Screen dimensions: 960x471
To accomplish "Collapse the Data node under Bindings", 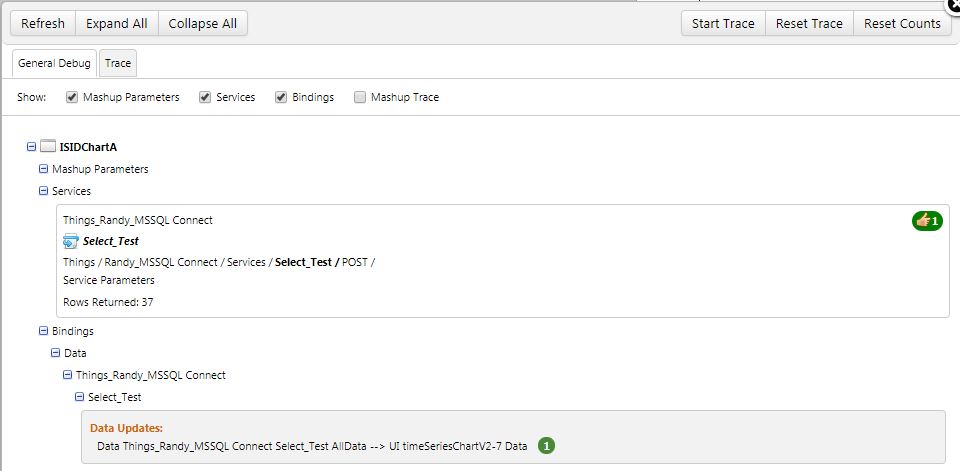I will tap(56, 353).
